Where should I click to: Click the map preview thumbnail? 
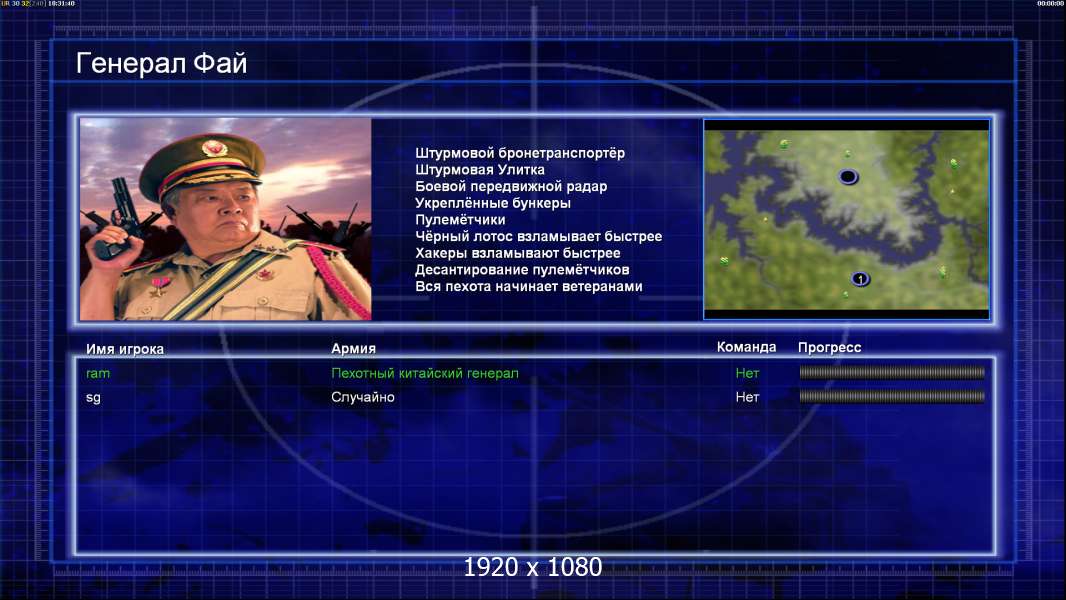(x=846, y=219)
